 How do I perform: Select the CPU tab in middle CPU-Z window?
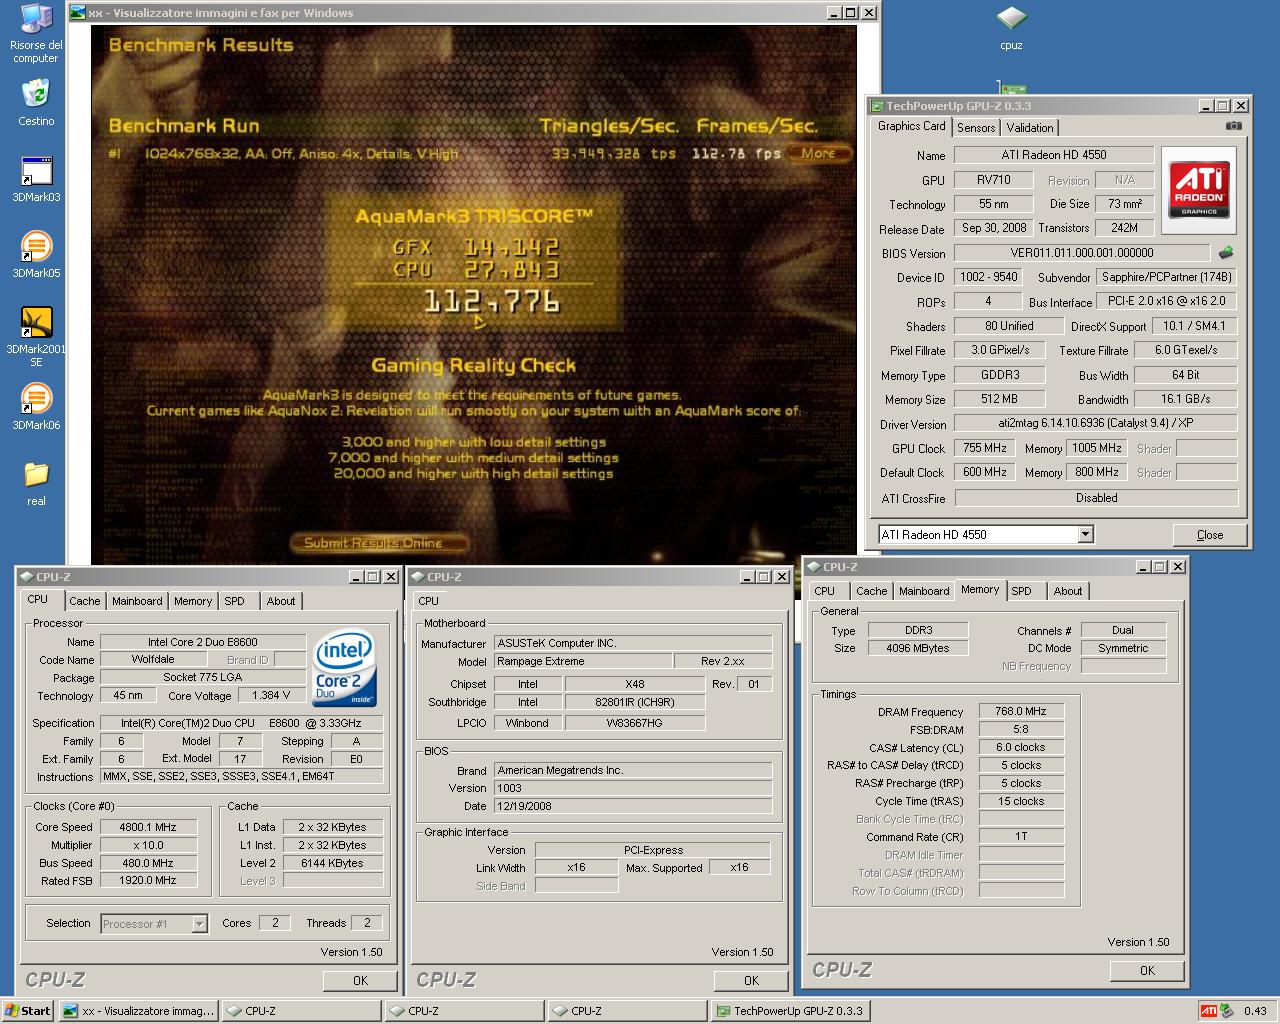(x=429, y=601)
